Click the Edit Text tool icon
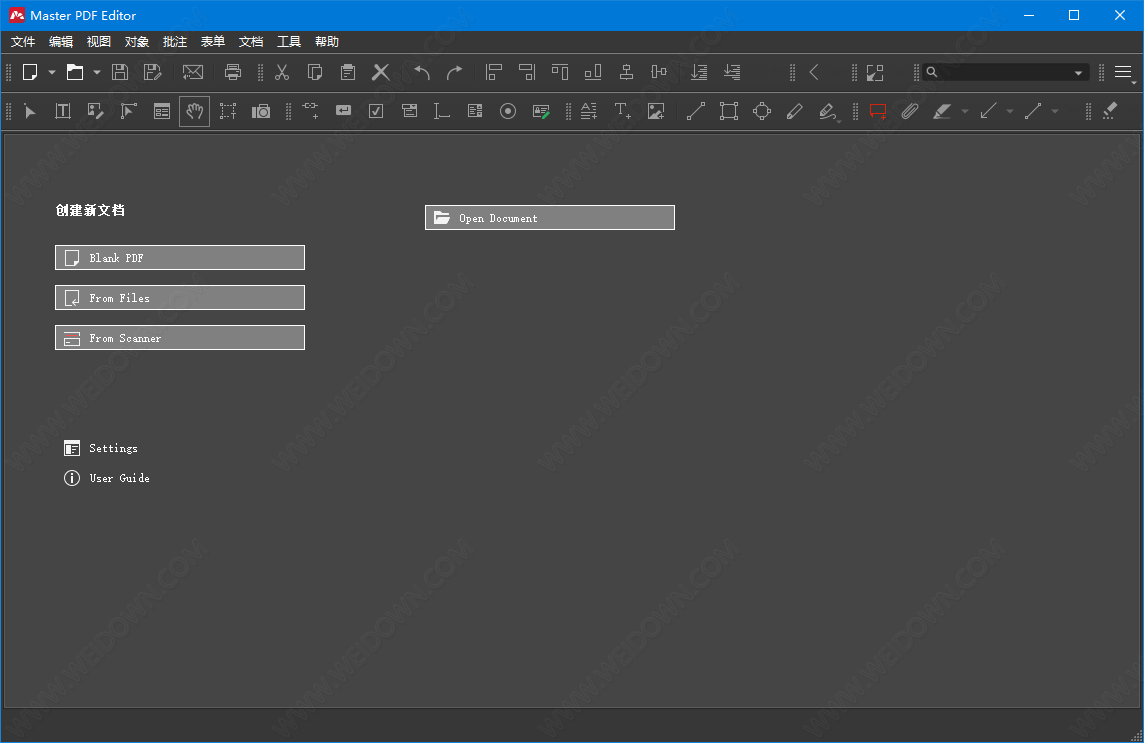 click(x=63, y=111)
